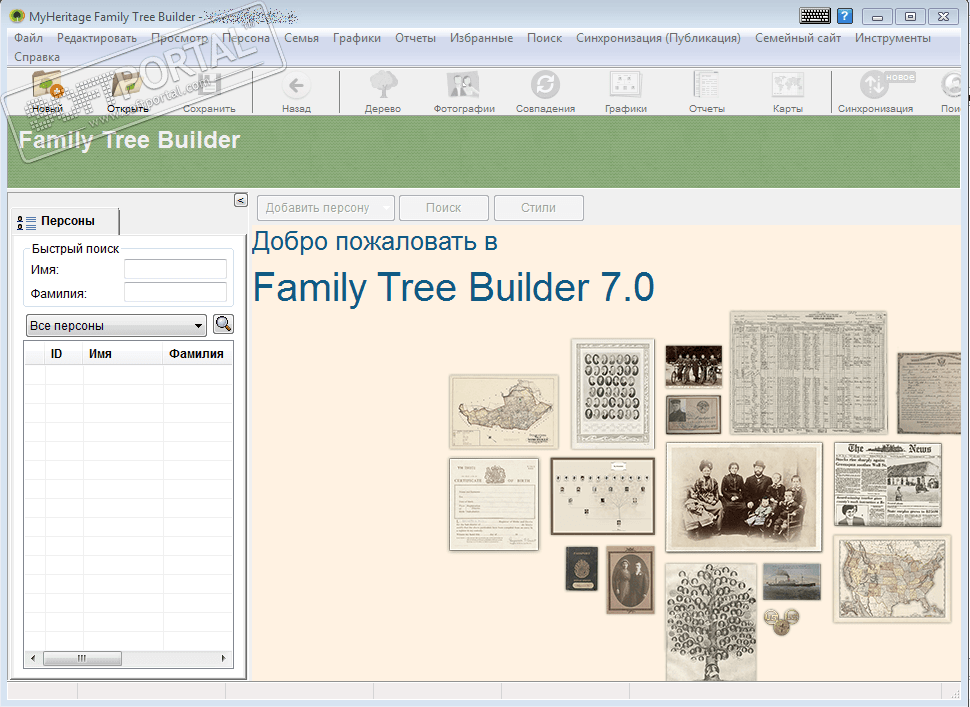Click the Имя quick search field
The image size is (970, 707).
(x=175, y=269)
